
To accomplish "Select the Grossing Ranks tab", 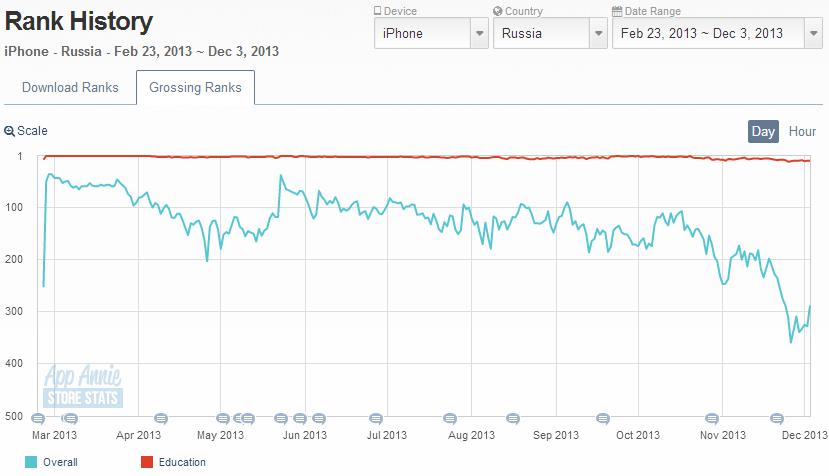I will point(195,87).
